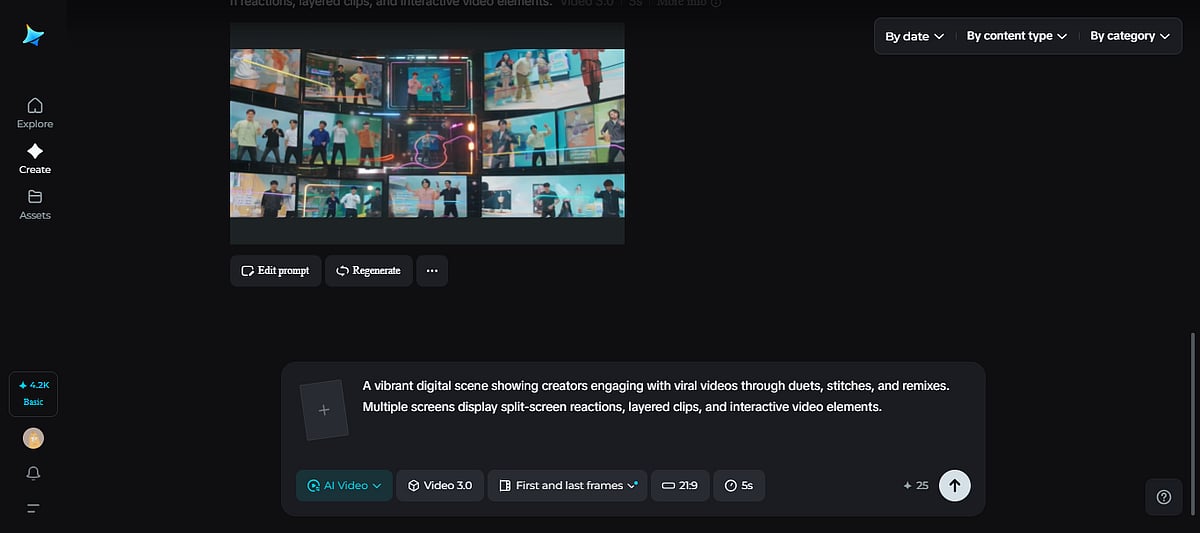This screenshot has width=1200, height=533.
Task: Select Create in the sidebar
Action: (35, 158)
